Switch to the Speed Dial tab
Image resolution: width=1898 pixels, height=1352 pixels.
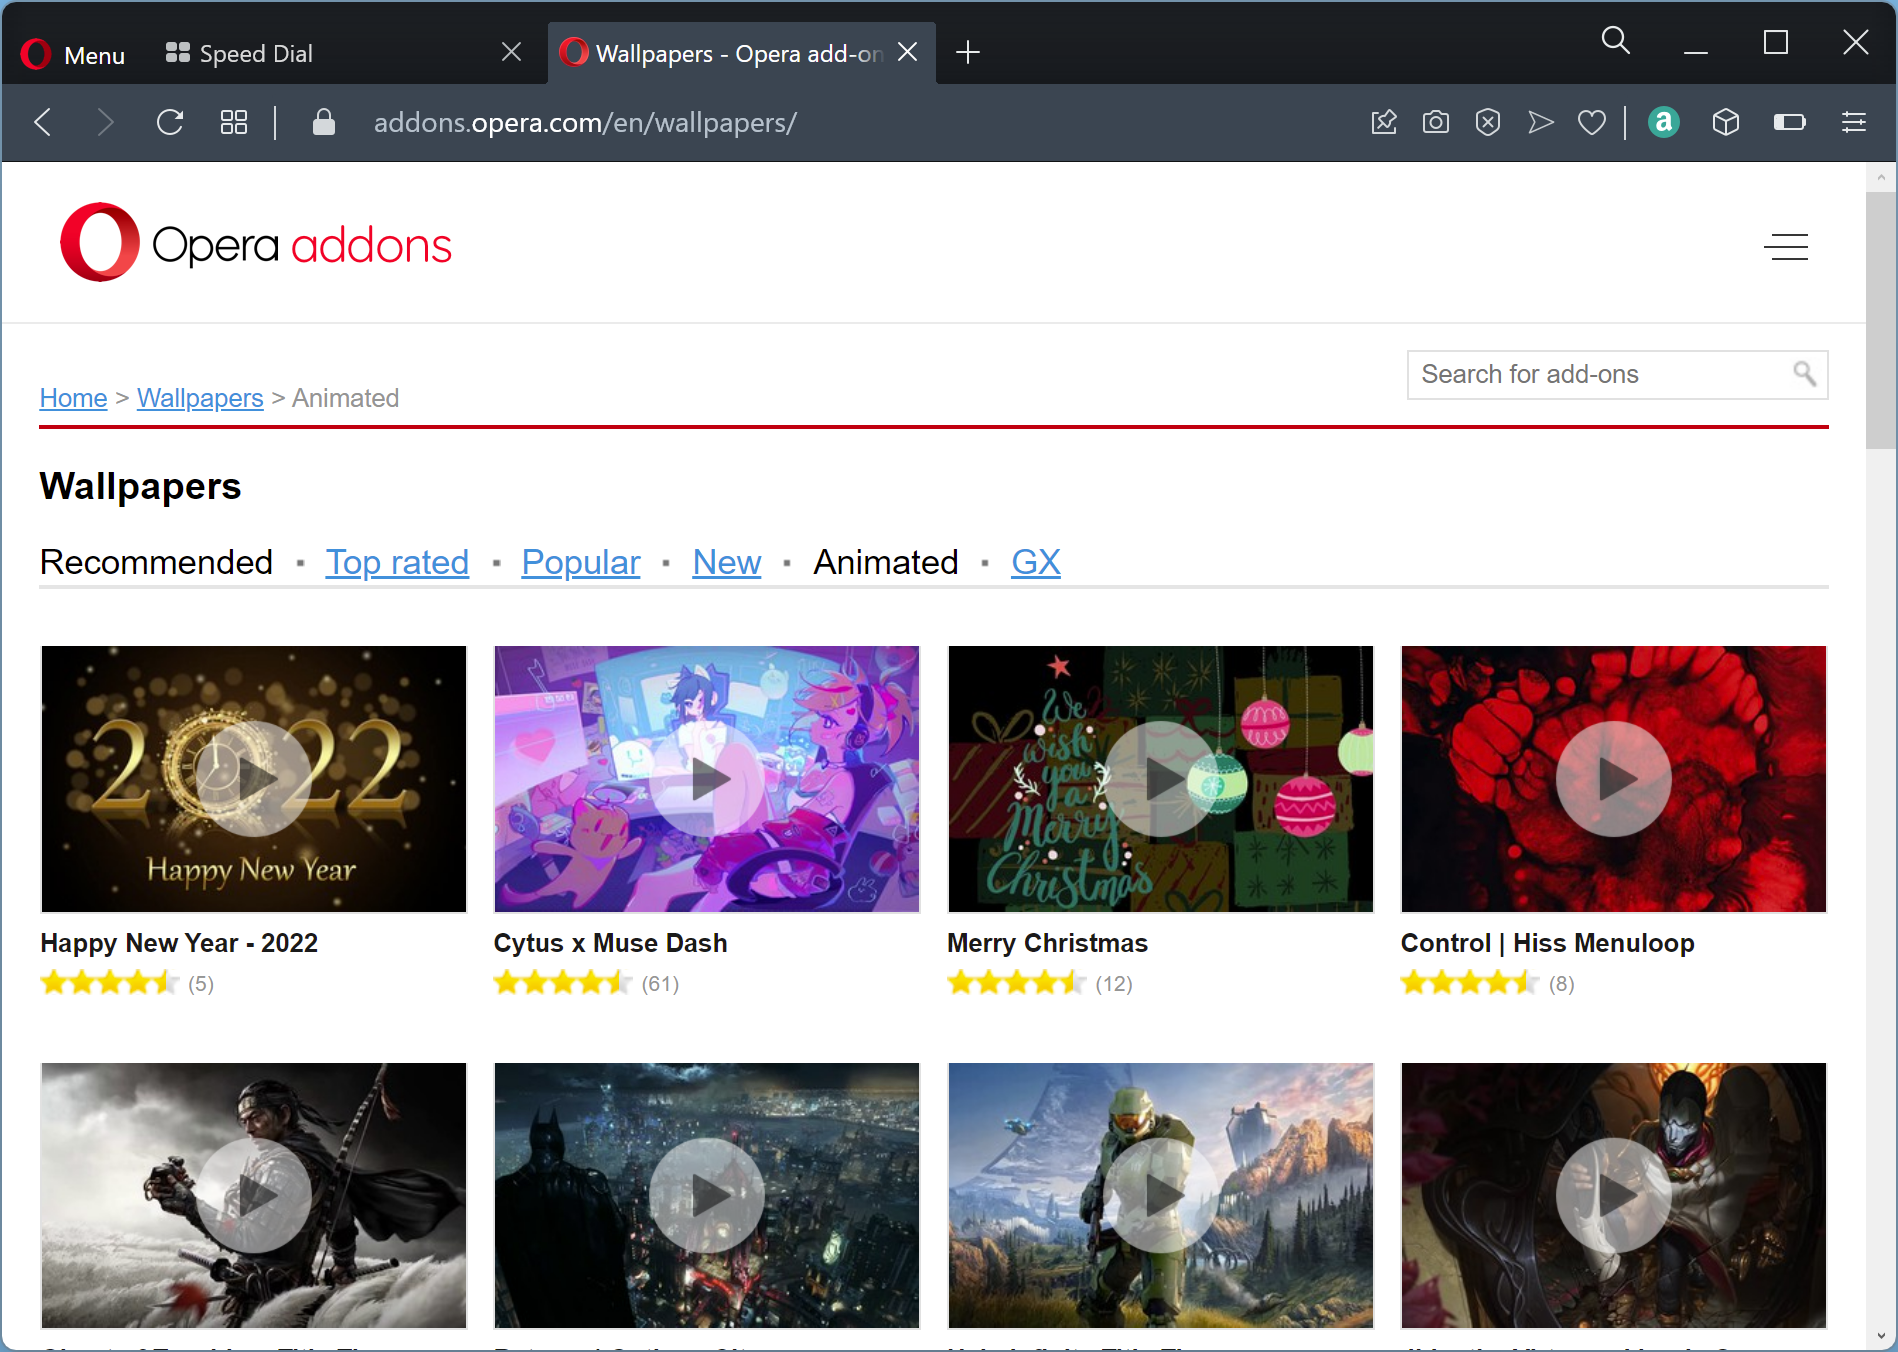tap(255, 53)
